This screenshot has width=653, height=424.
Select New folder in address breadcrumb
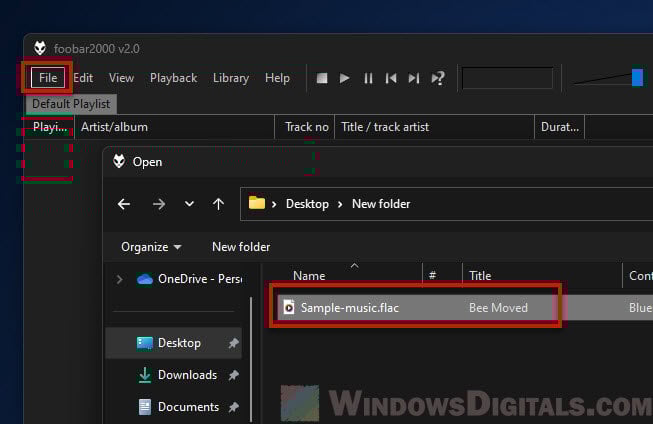(381, 204)
